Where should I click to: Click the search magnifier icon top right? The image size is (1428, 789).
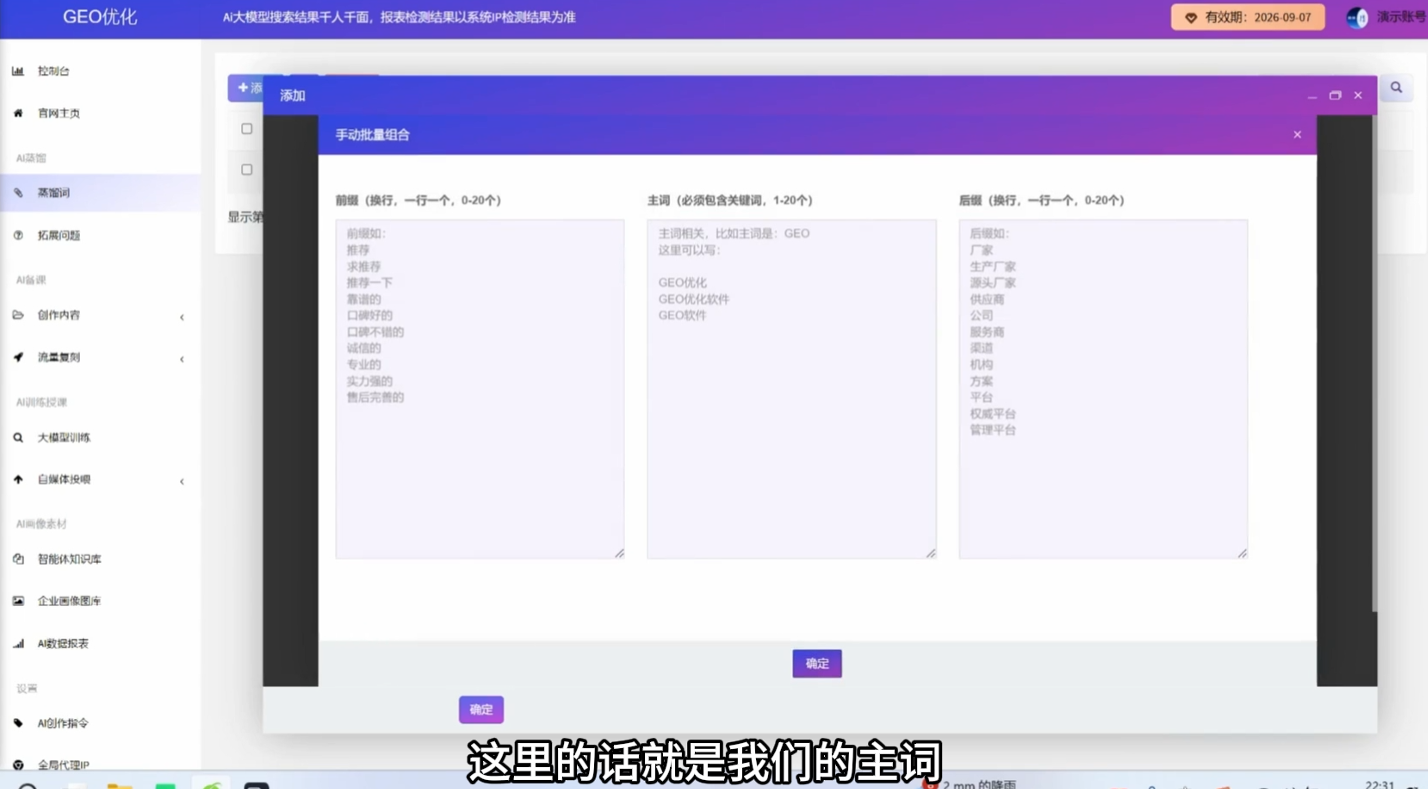(x=1396, y=87)
